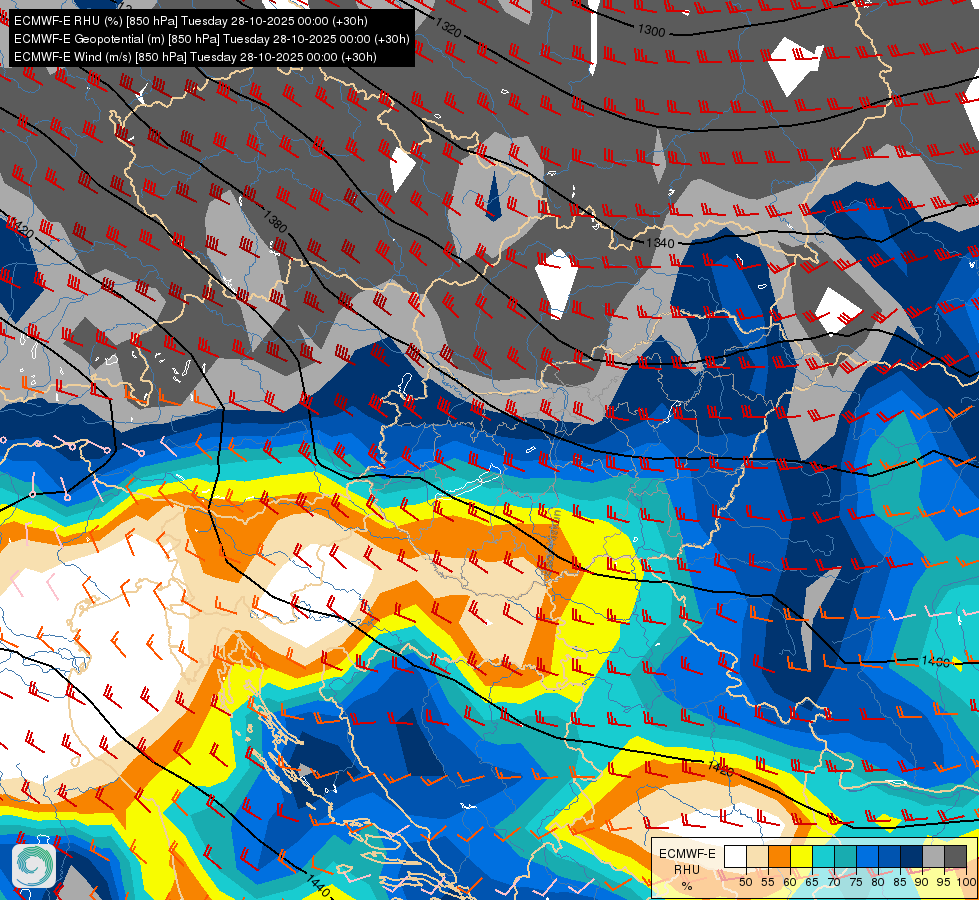Click the legend label "RHU"

[x=687, y=870]
